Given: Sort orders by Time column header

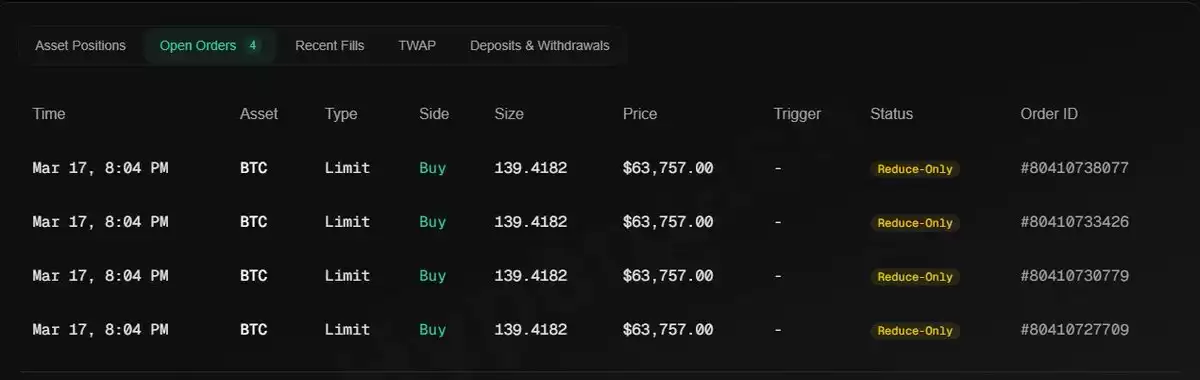Looking at the screenshot, I should (x=49, y=114).
